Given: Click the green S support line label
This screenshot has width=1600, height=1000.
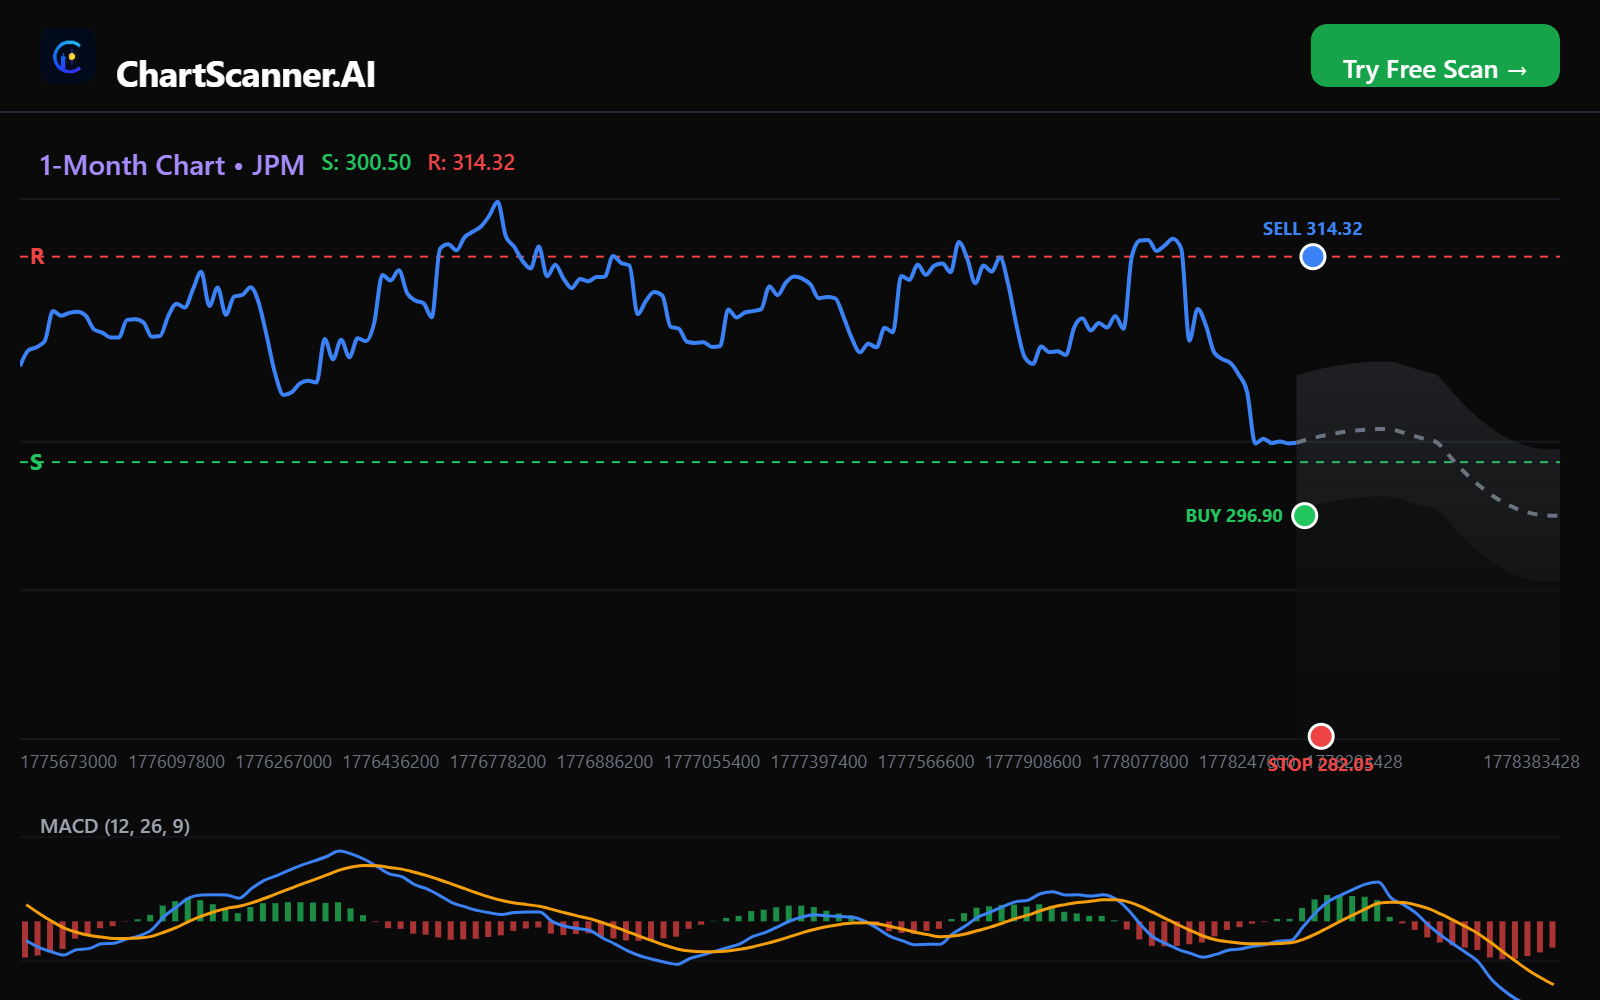Looking at the screenshot, I should click(36, 462).
